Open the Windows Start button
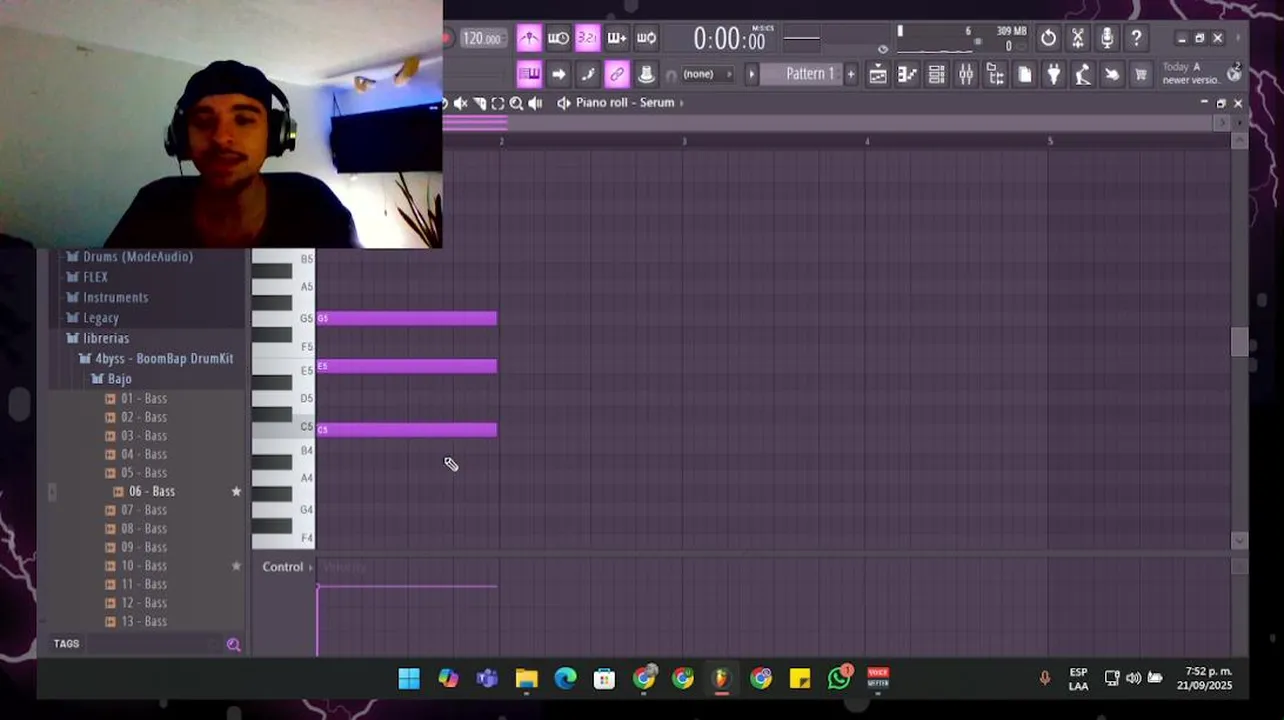Image resolution: width=1284 pixels, height=720 pixels. tap(409, 679)
